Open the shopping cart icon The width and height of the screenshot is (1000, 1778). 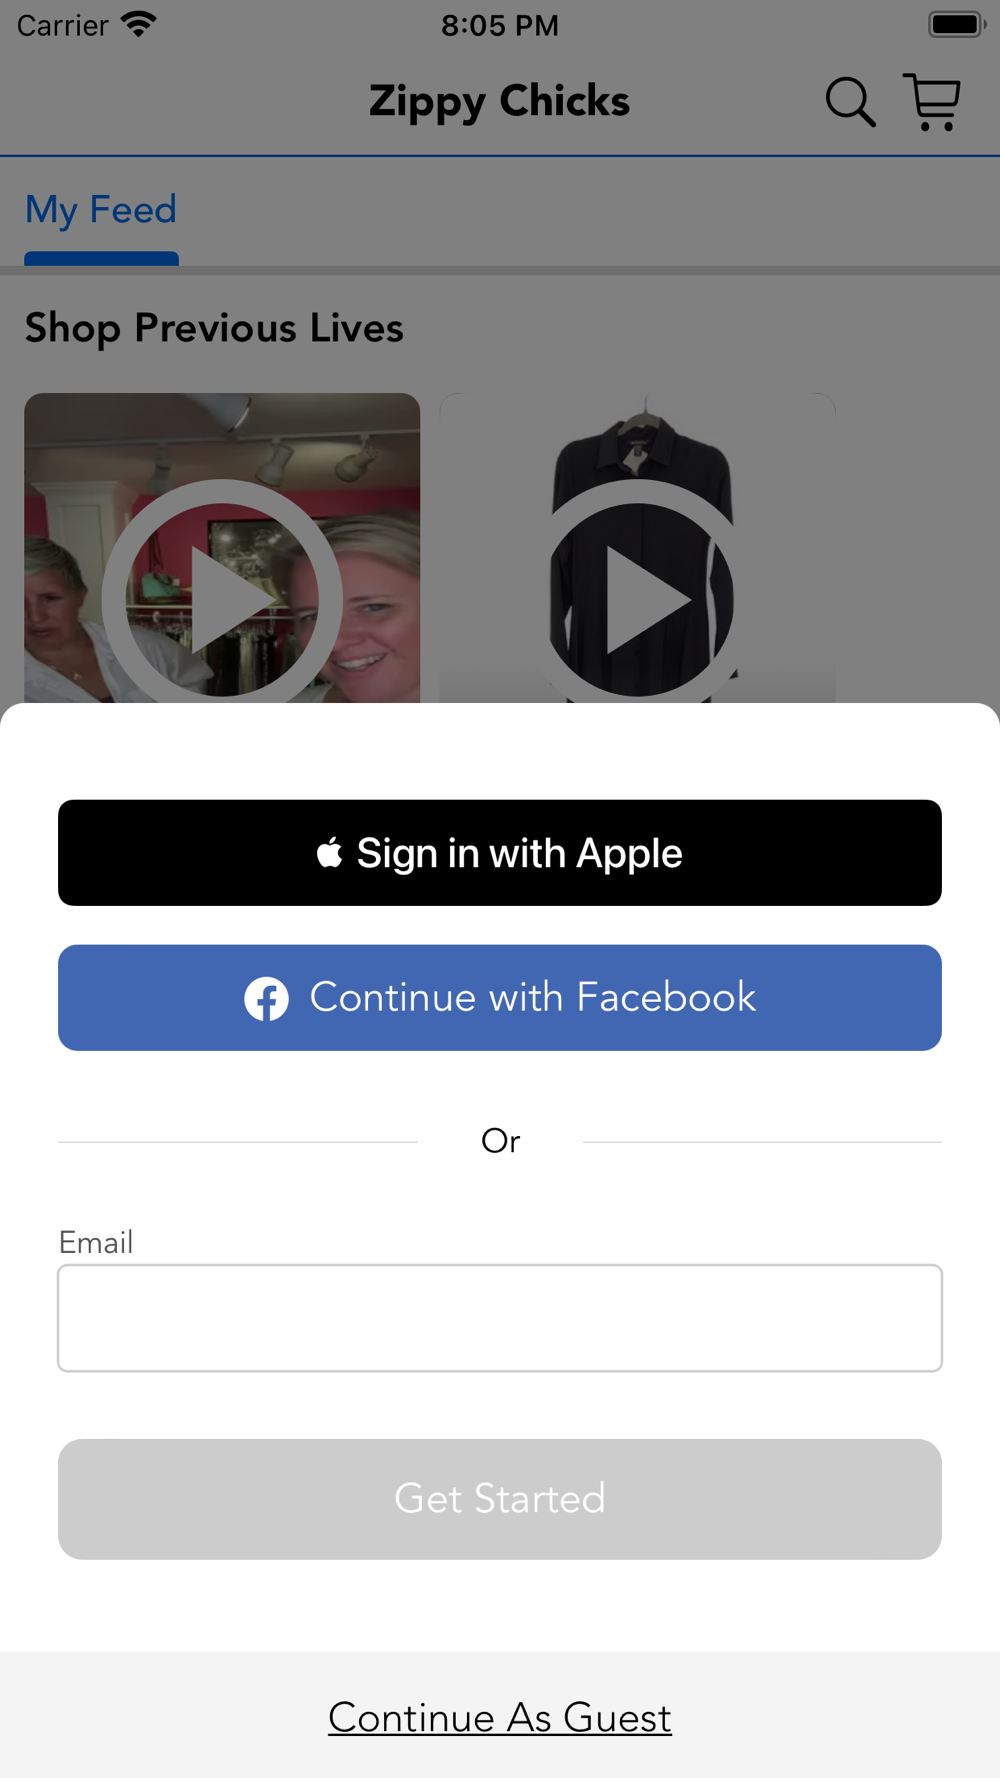932,102
